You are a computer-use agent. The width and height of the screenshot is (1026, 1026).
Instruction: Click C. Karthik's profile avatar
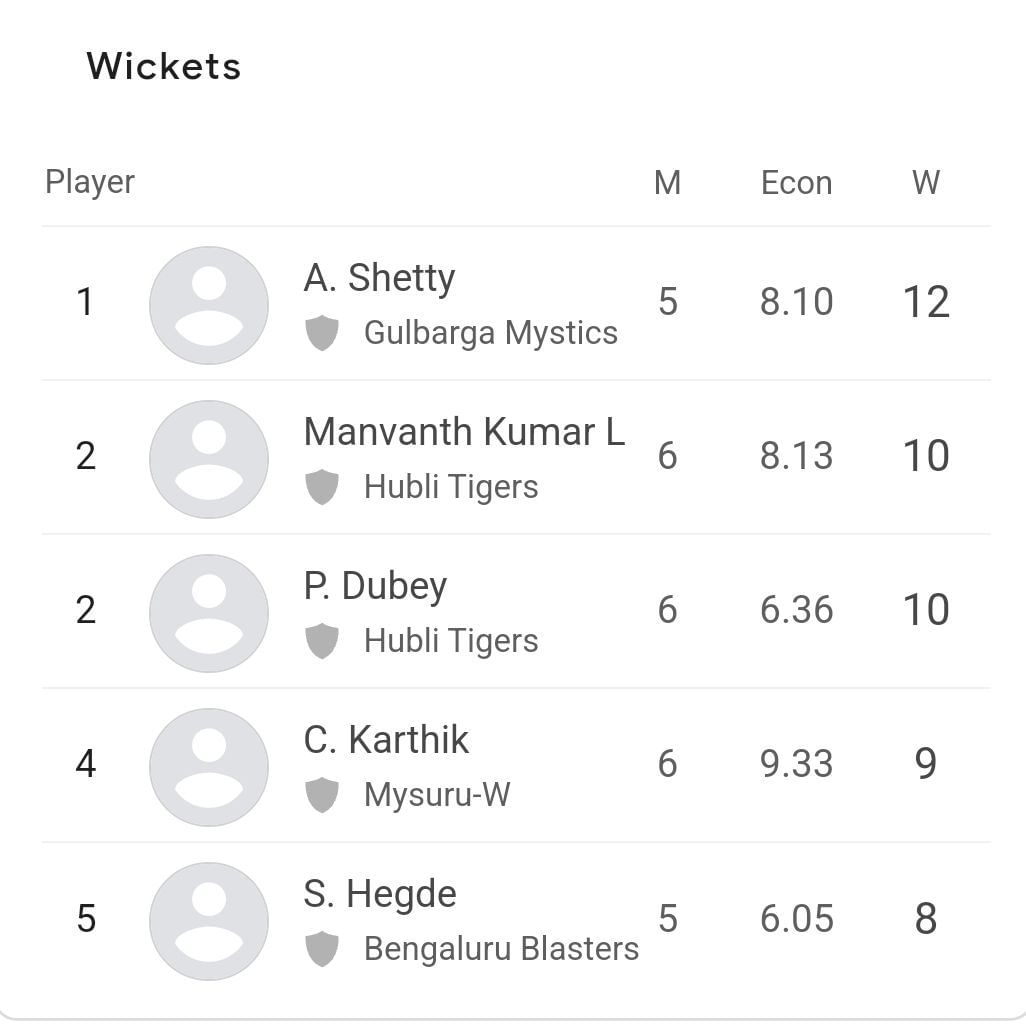pyautogui.click(x=208, y=766)
